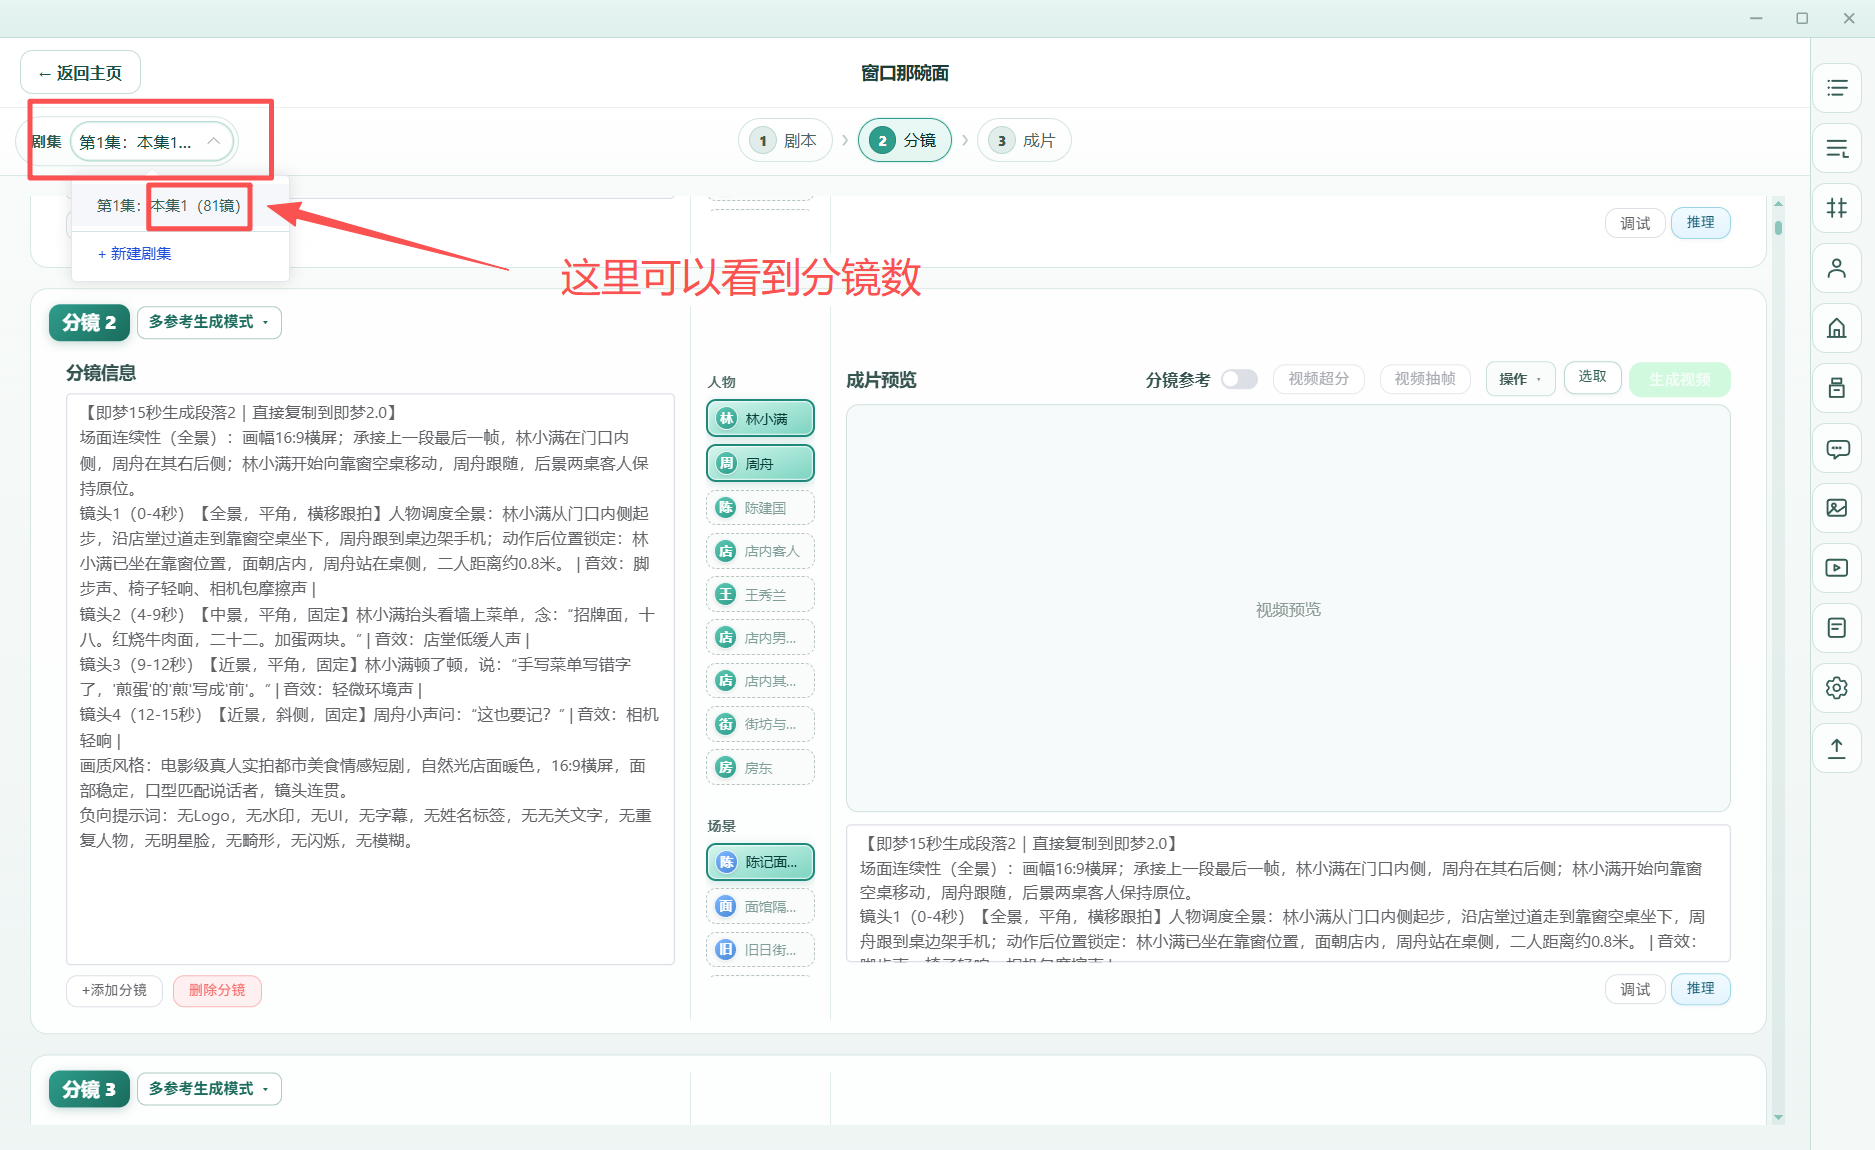
Task: Expand 多参考生成模式 dropdown for 分镜 3
Action: tap(209, 1088)
